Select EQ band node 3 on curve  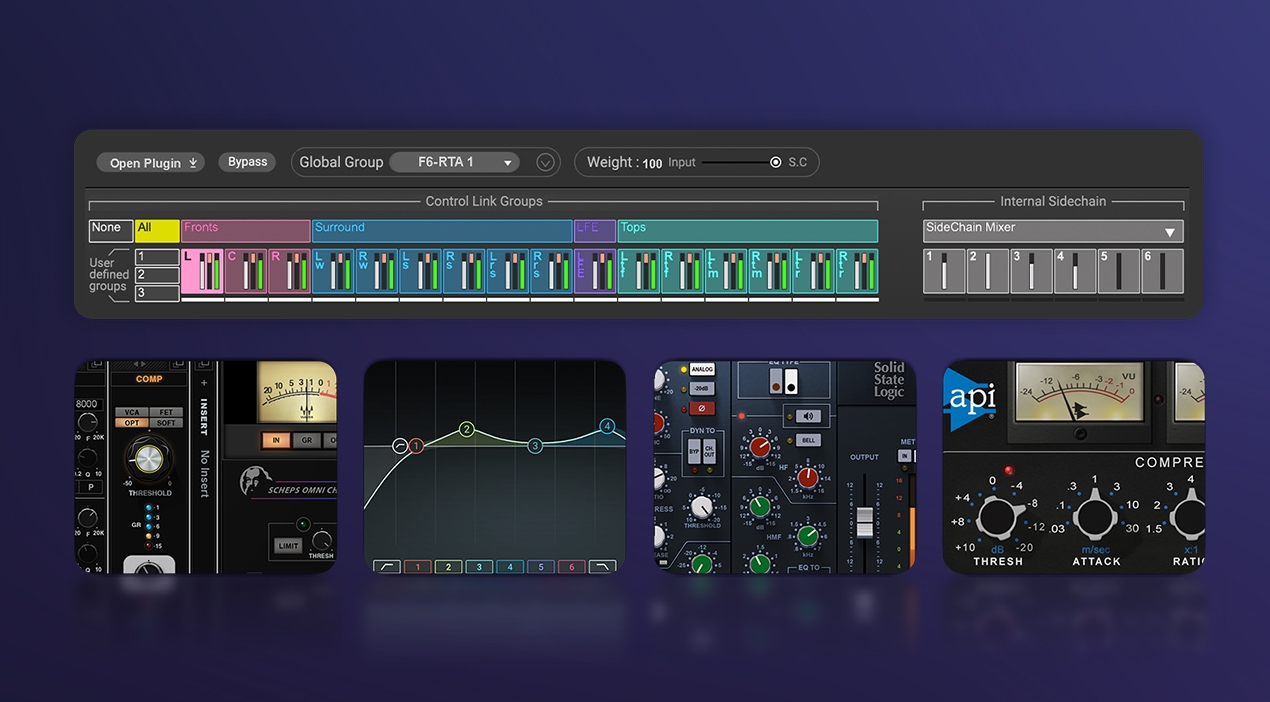pyautogui.click(x=535, y=445)
